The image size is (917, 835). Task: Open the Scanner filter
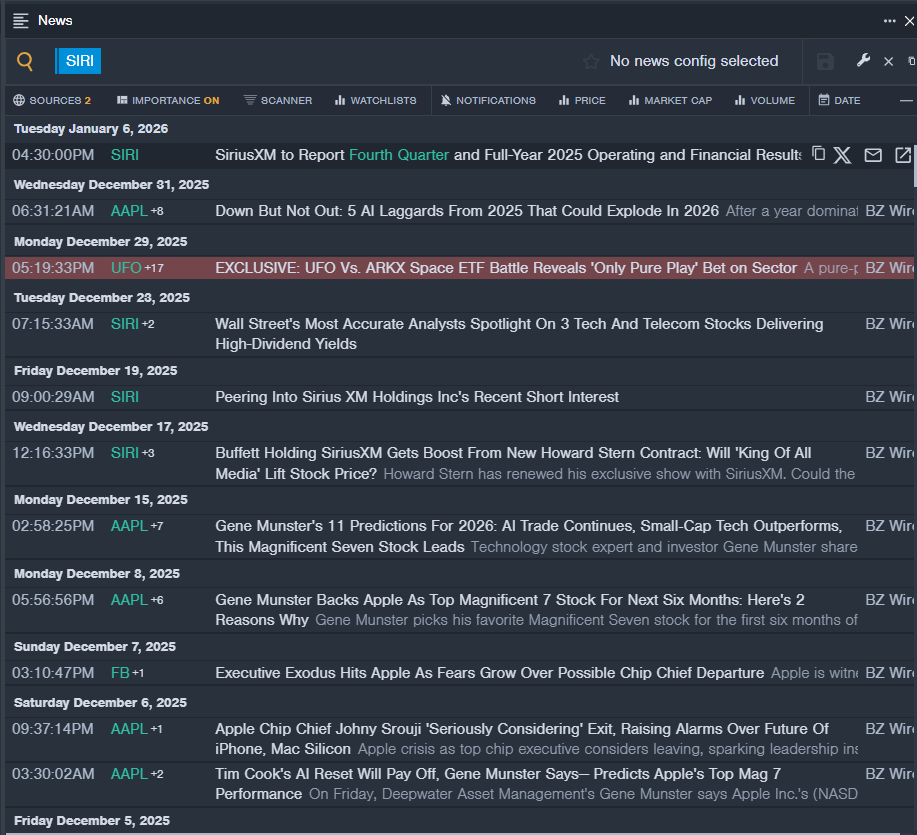point(278,100)
